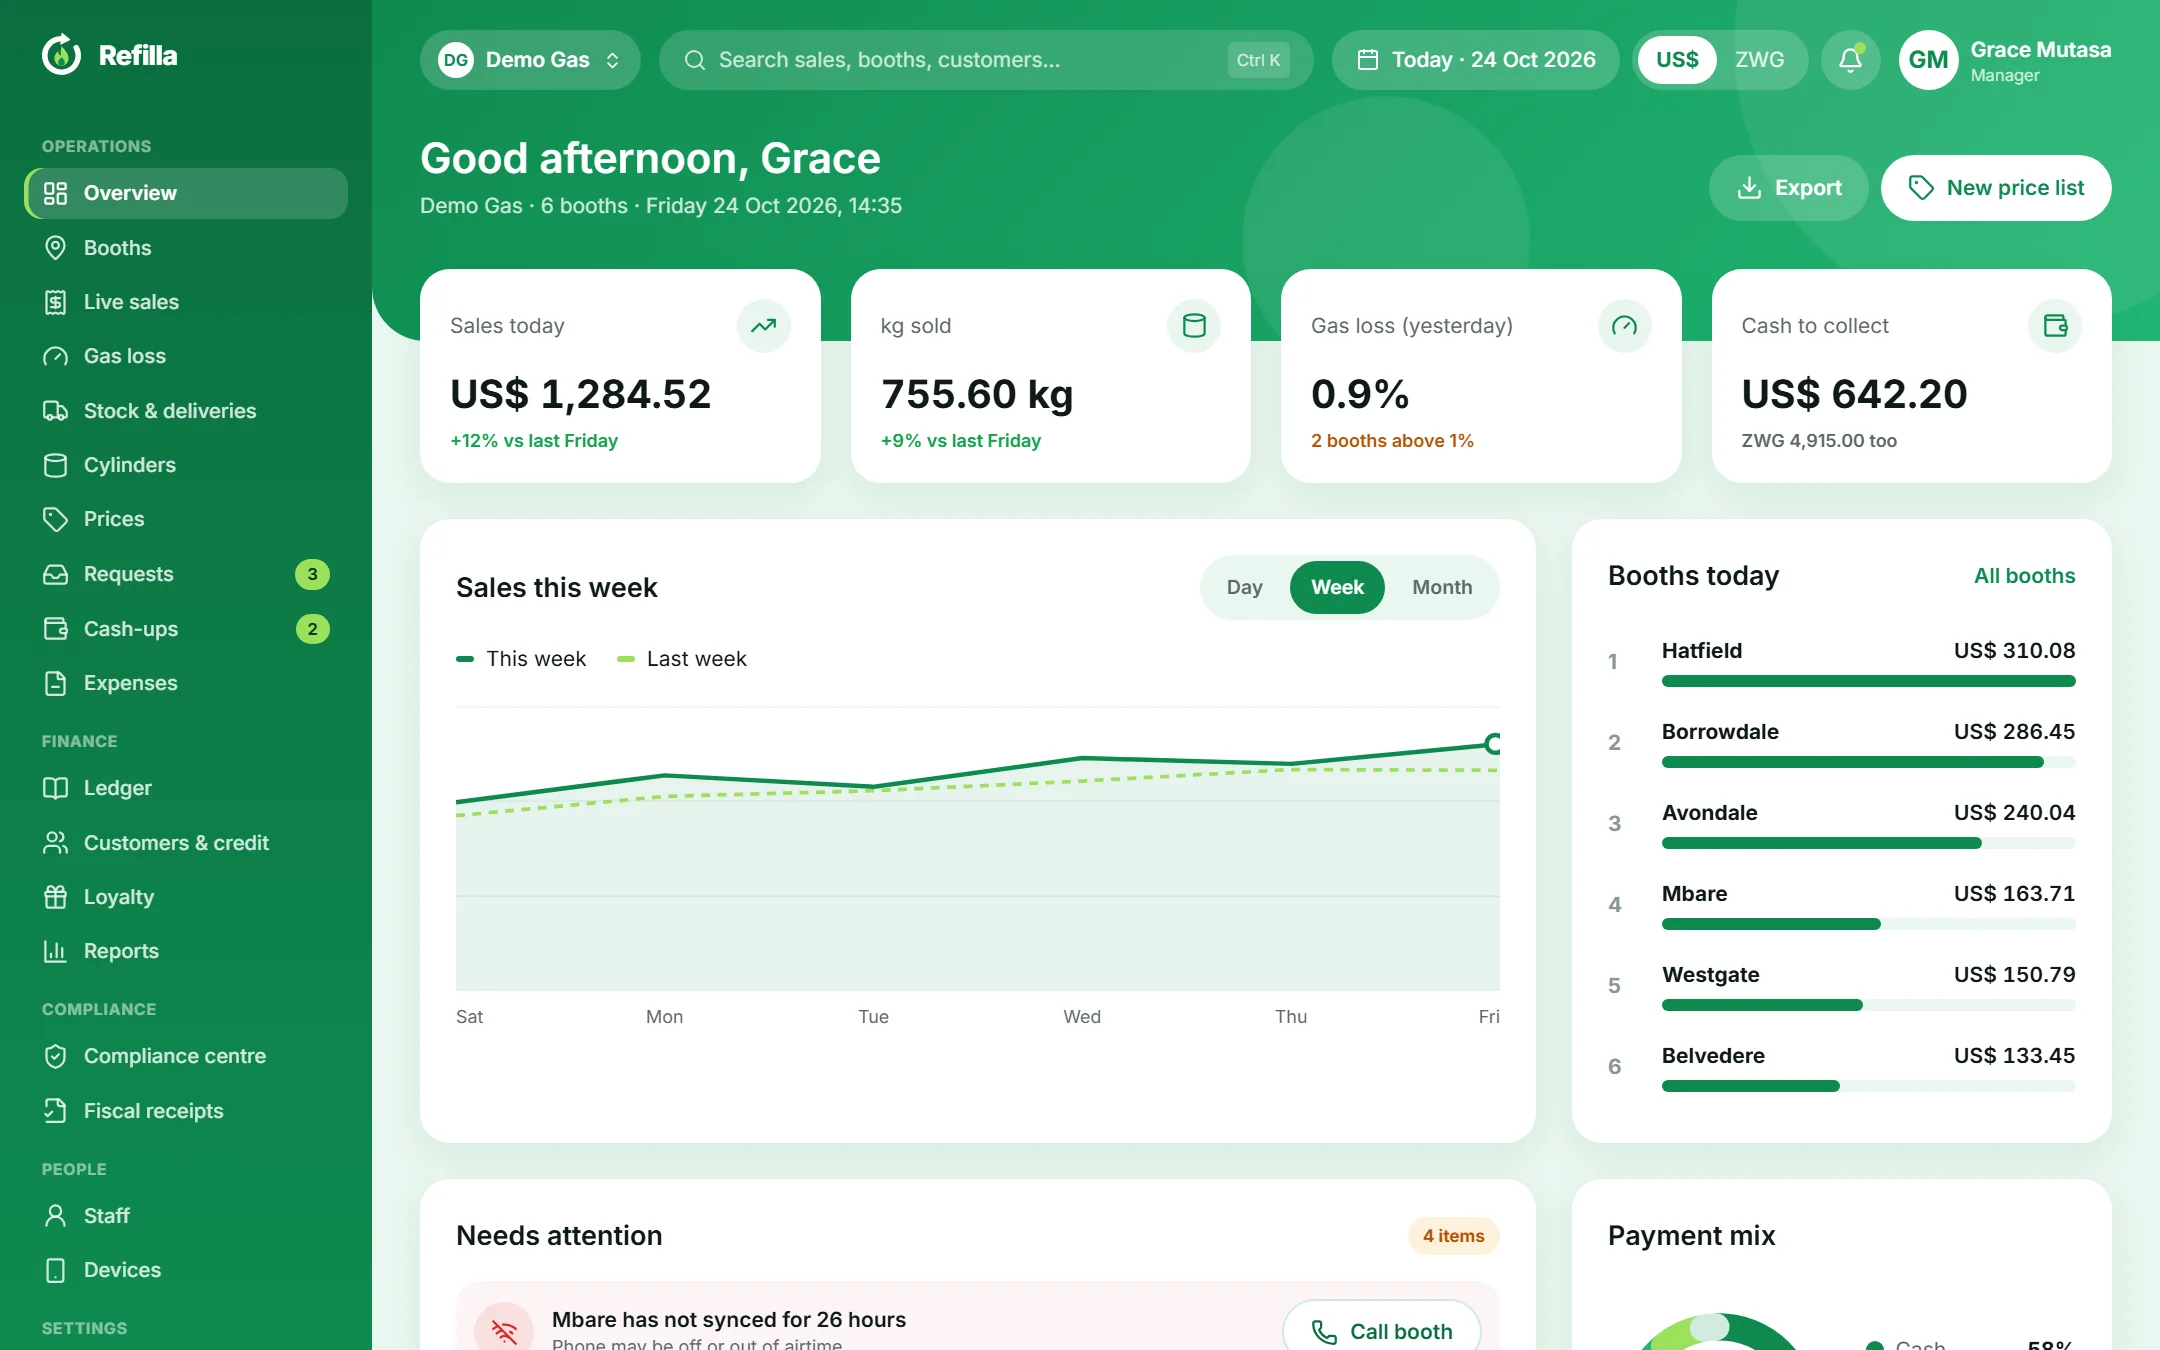This screenshot has height=1350, width=2160.
Task: Click the Call booth button
Action: pyautogui.click(x=1381, y=1331)
